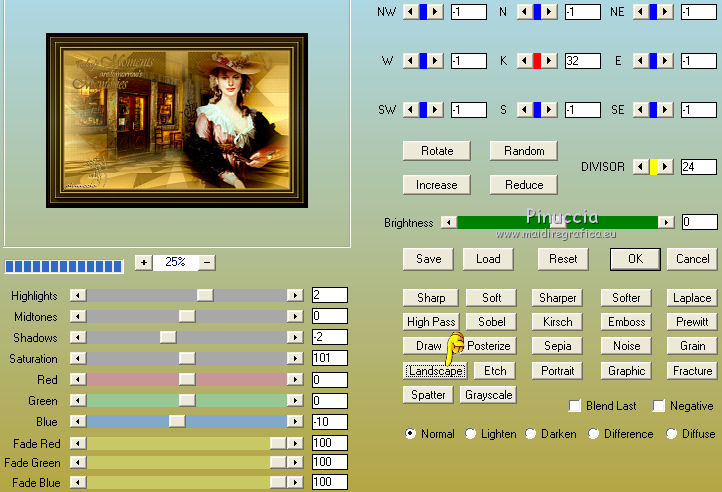Viewport: 722px width, 492px height.
Task: Click the Green slider handle
Action: pos(187,400)
